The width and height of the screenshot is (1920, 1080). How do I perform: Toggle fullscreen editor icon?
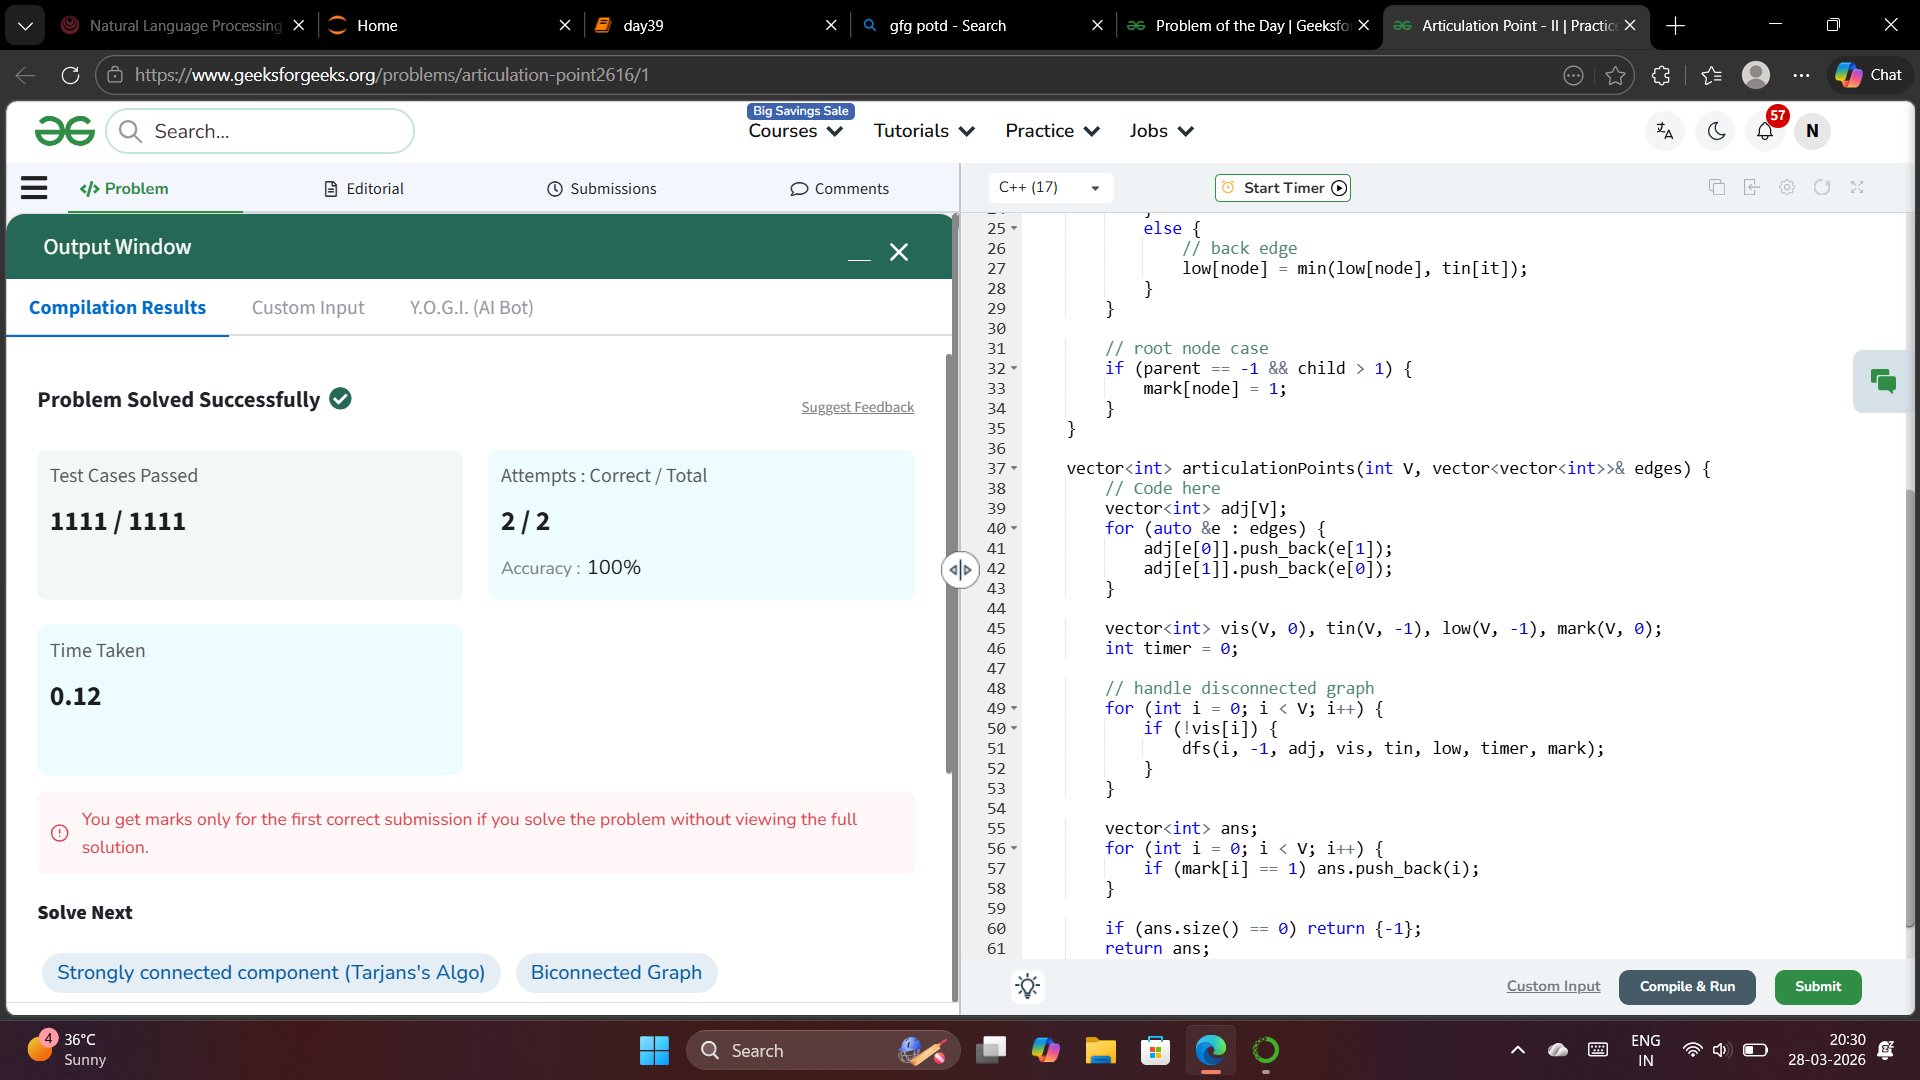click(1857, 188)
